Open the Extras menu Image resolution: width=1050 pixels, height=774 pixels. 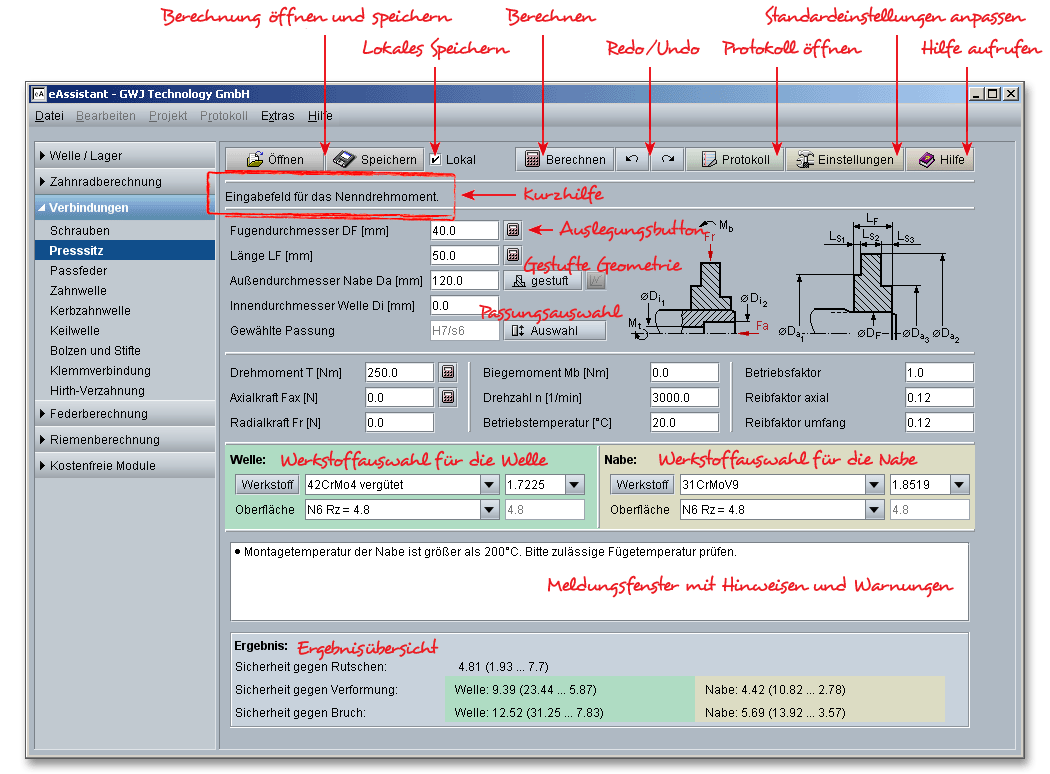pyautogui.click(x=277, y=116)
